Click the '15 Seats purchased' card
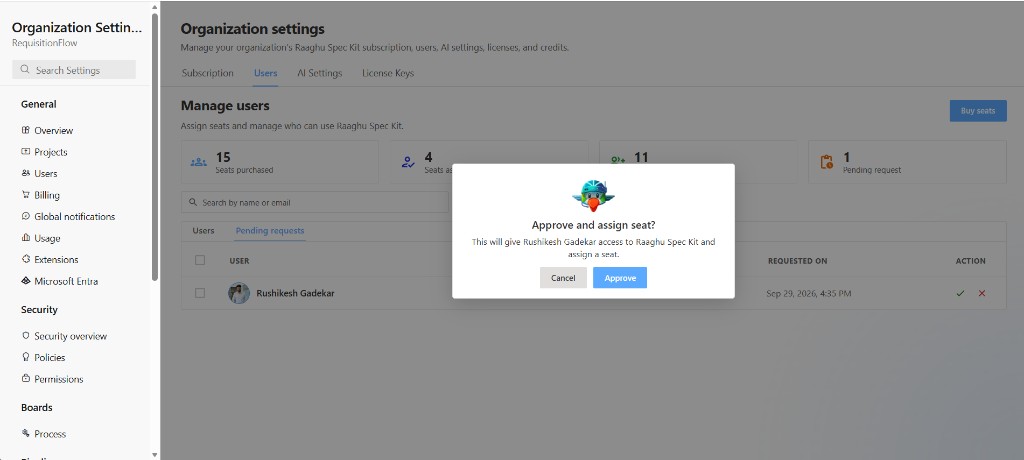The image size is (1024, 460). click(280, 162)
